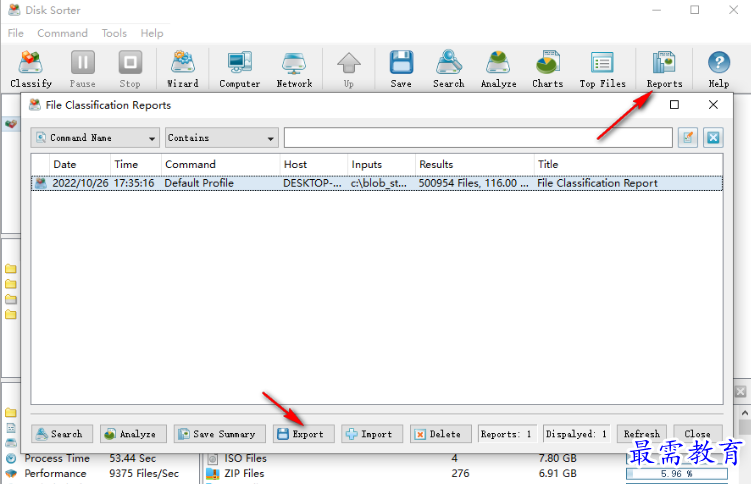Image resolution: width=751 pixels, height=484 pixels.
Task: Click the 'Reports: 1' counter
Action: [506, 434]
